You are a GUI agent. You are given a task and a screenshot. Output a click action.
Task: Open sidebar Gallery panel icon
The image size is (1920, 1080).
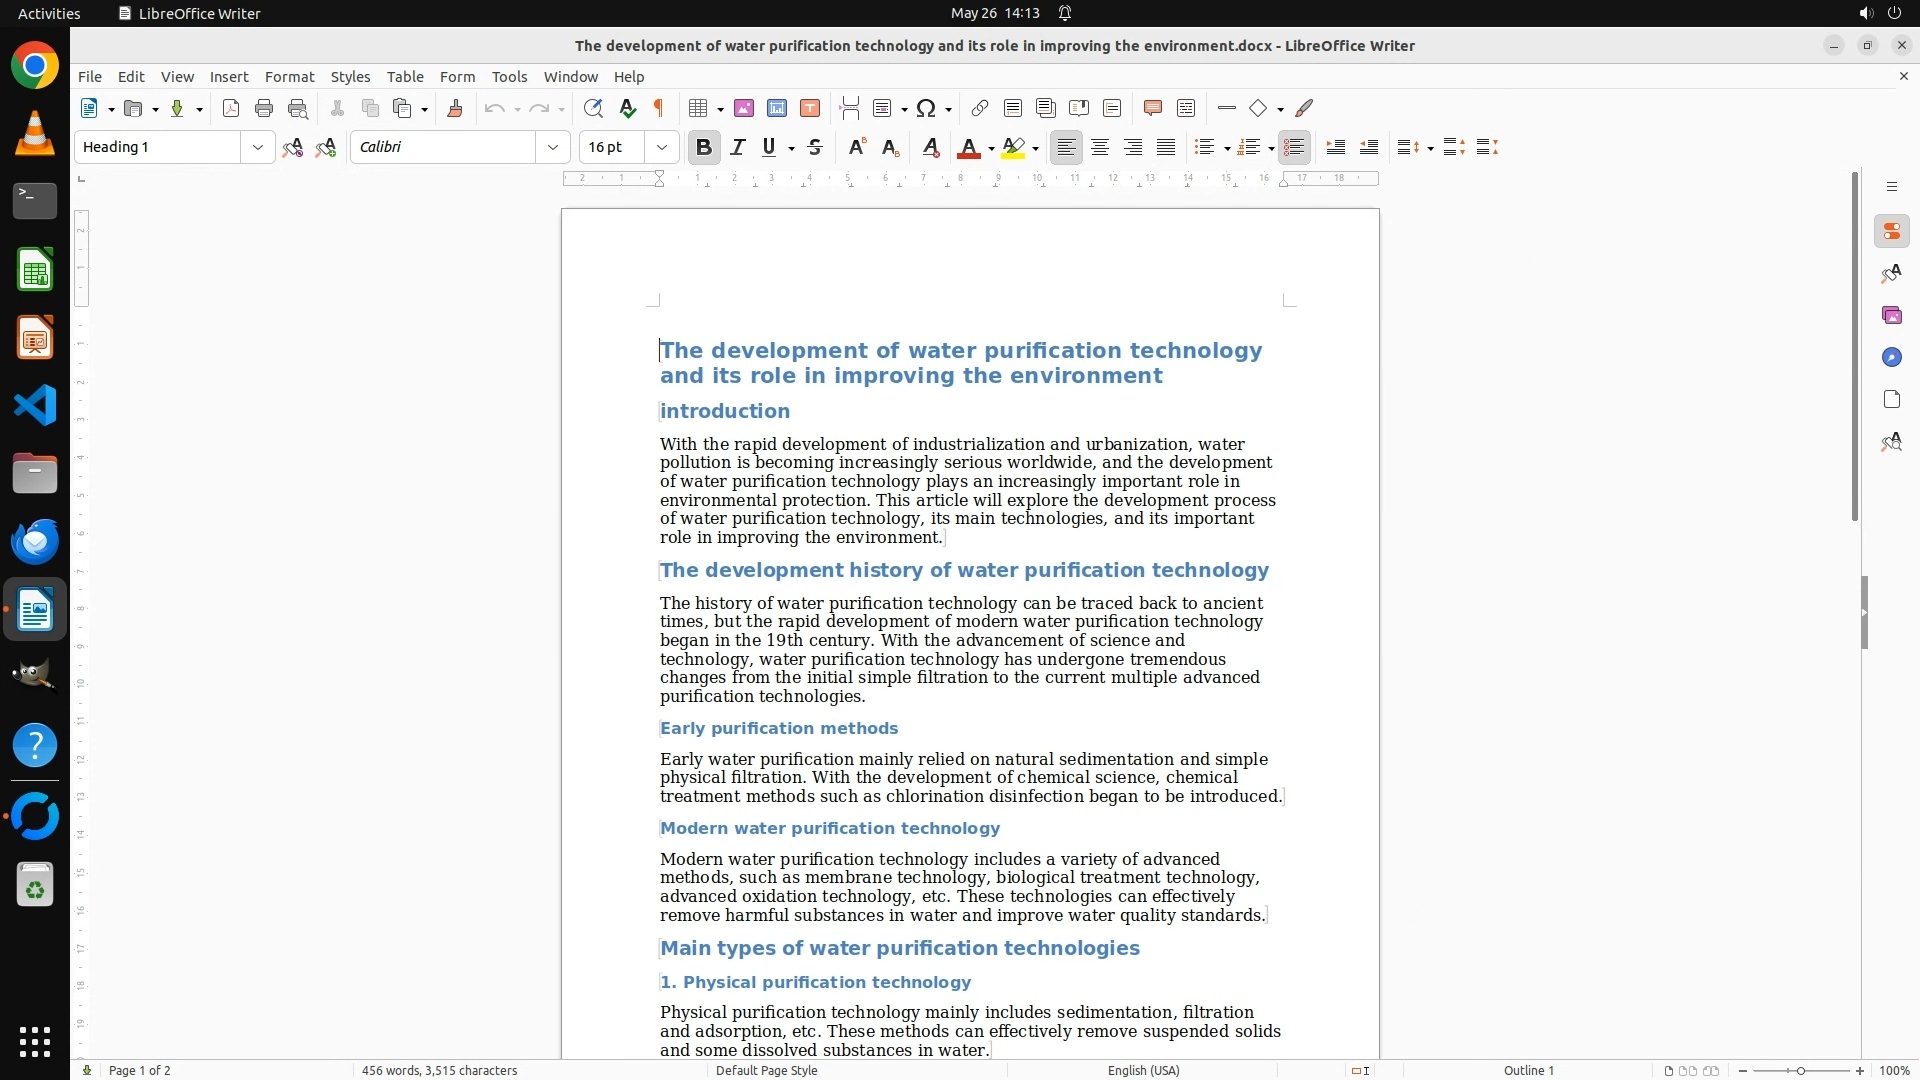(x=1891, y=315)
